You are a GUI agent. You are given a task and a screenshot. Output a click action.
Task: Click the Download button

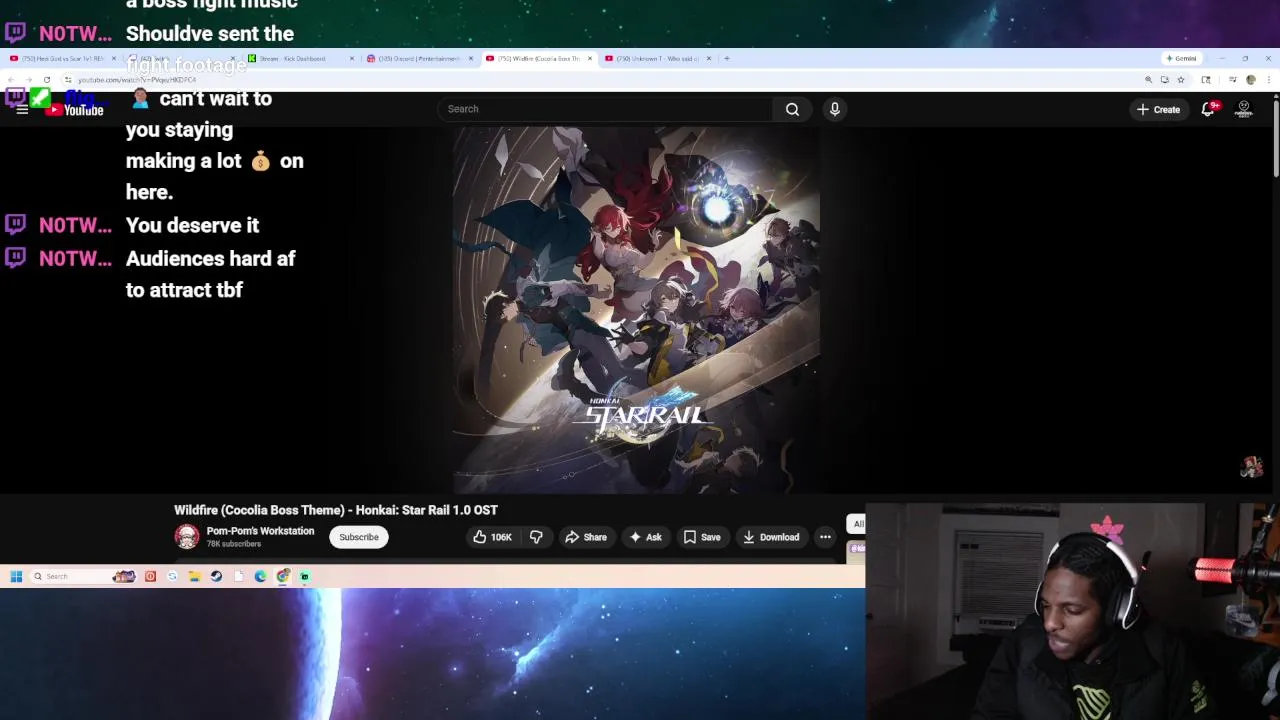pos(771,537)
